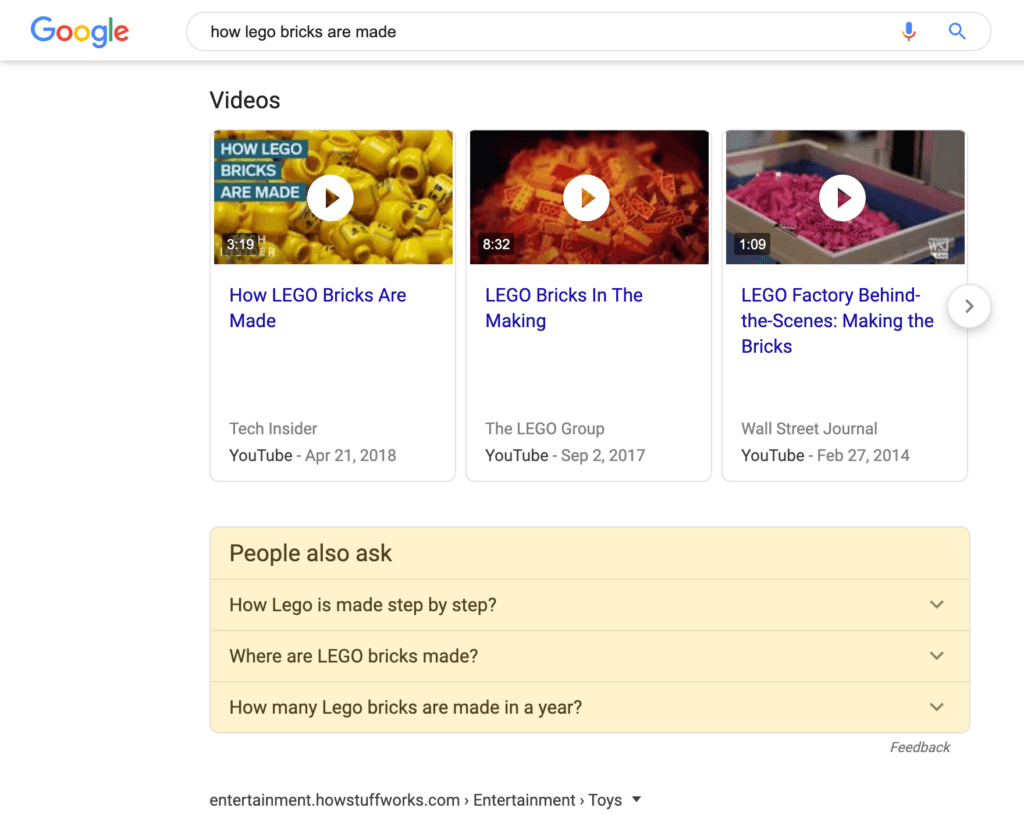Show next videos with carousel arrow
1024x815 pixels.
click(969, 306)
